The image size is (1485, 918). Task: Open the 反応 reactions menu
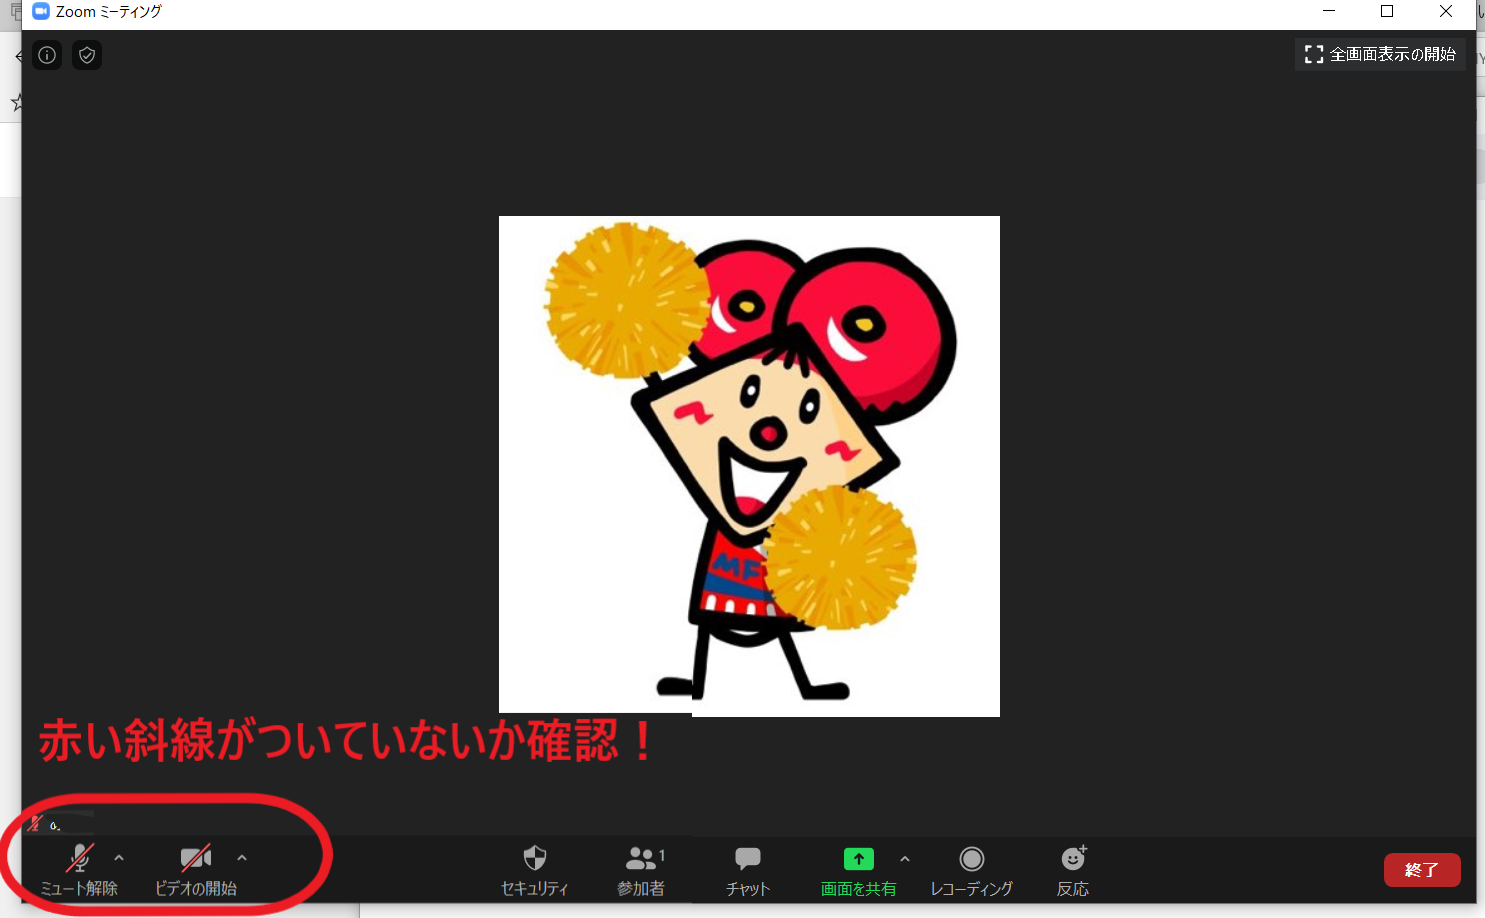click(x=1073, y=870)
